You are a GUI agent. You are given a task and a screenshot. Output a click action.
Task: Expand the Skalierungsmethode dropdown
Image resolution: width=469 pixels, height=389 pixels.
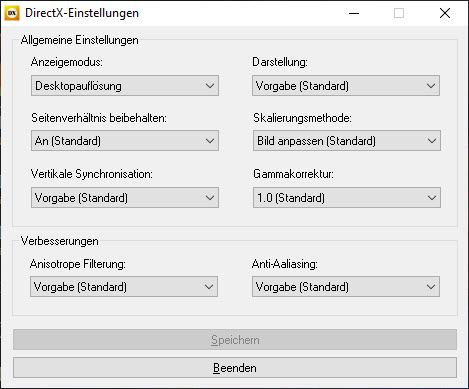(x=347, y=141)
